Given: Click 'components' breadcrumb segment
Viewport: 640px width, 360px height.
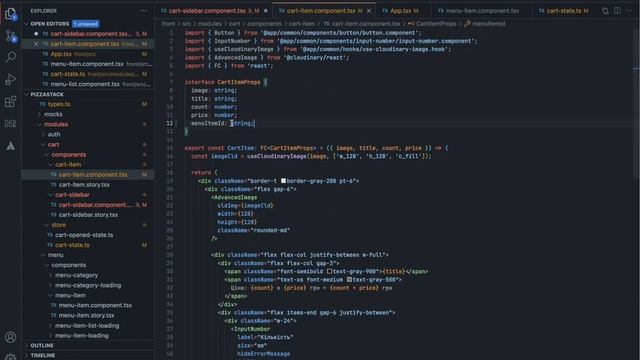Looking at the screenshot, I should (264, 24).
